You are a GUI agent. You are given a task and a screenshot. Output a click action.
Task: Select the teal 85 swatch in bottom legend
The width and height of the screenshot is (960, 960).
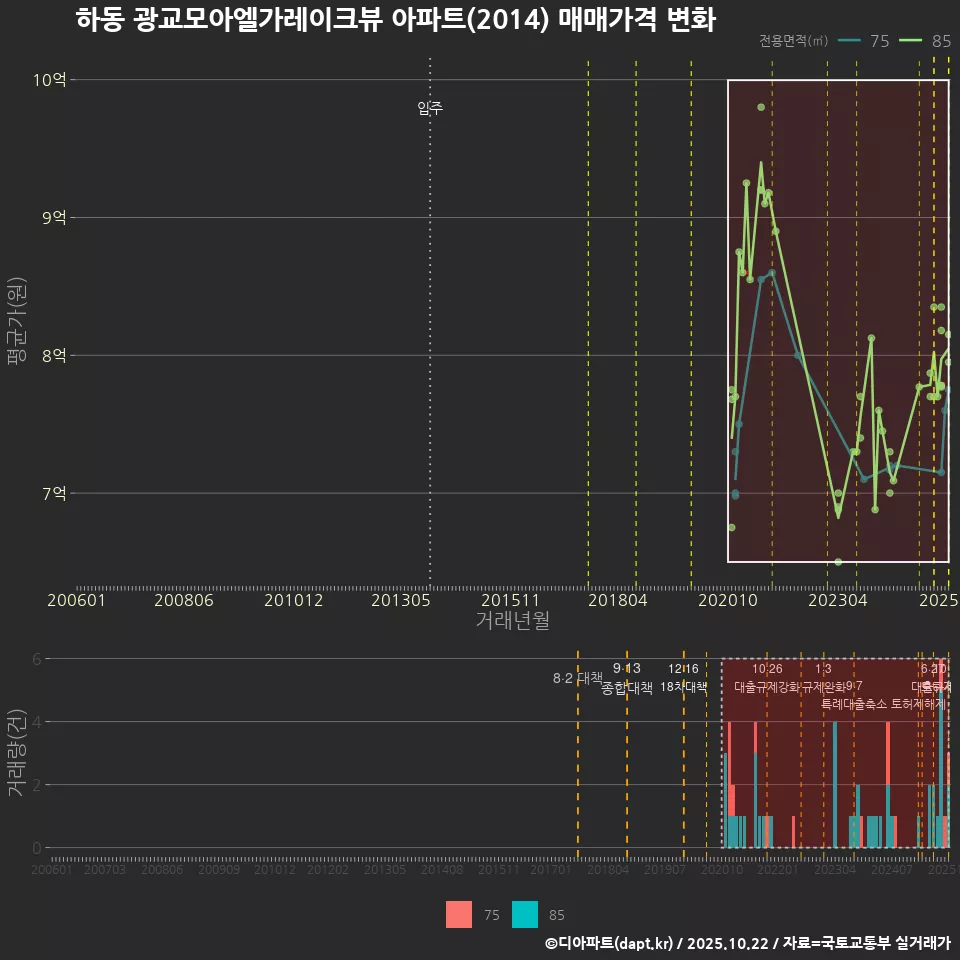(525, 914)
